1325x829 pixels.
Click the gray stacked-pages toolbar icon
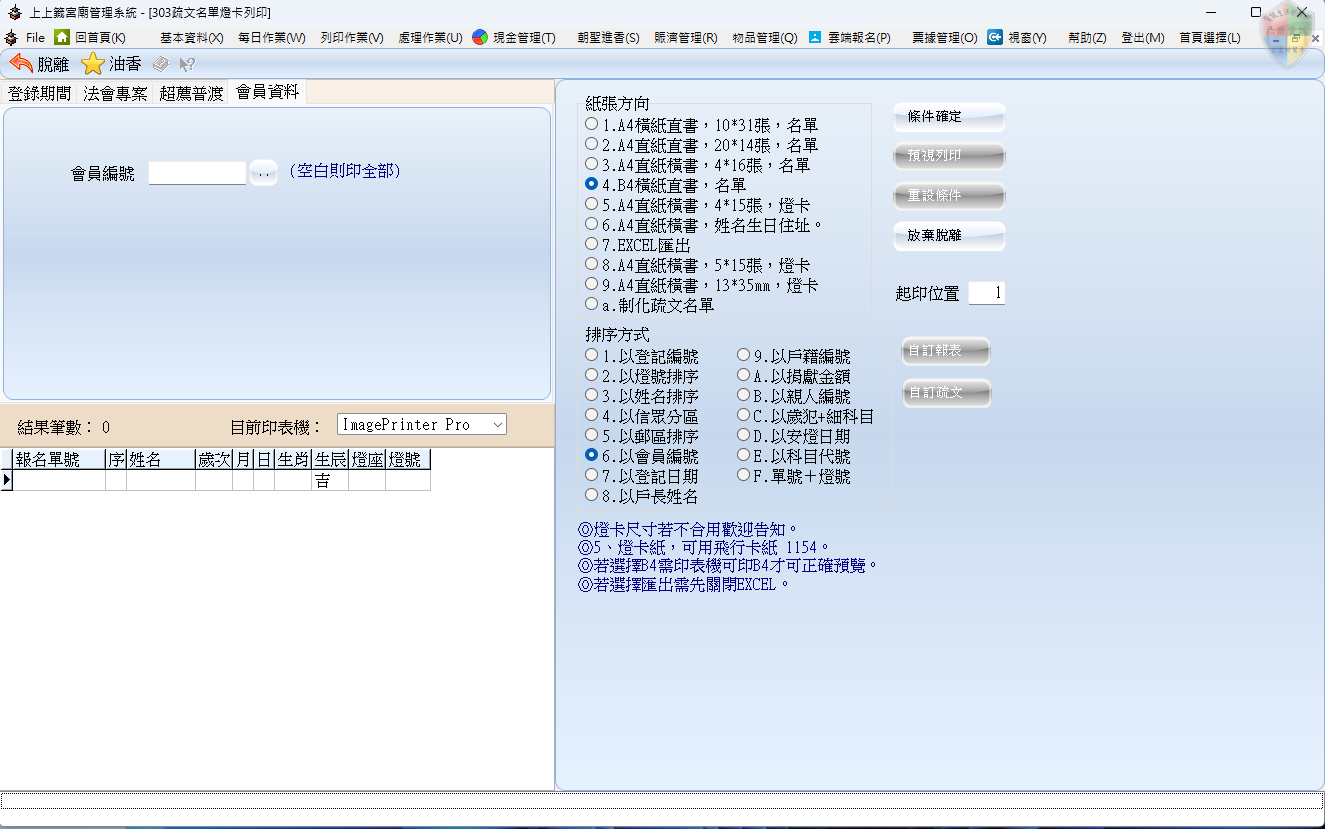tap(160, 64)
